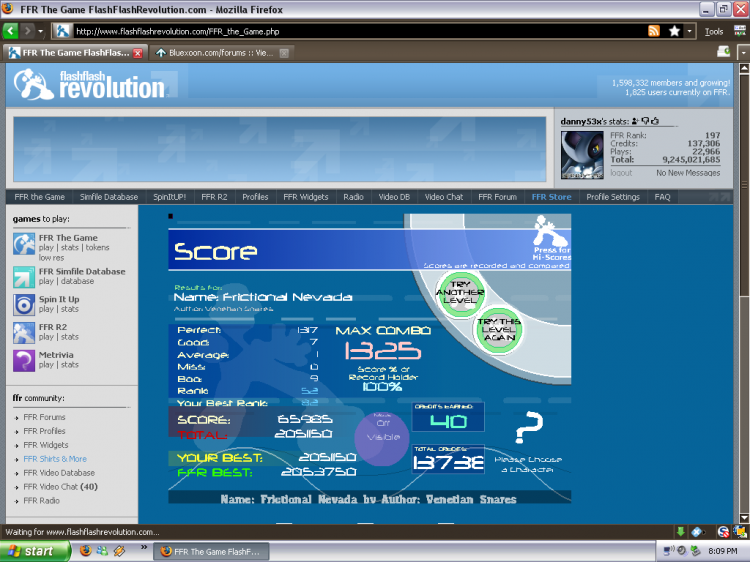Open FFR Widgets nav item
The height and width of the screenshot is (562, 750).
pyautogui.click(x=306, y=197)
